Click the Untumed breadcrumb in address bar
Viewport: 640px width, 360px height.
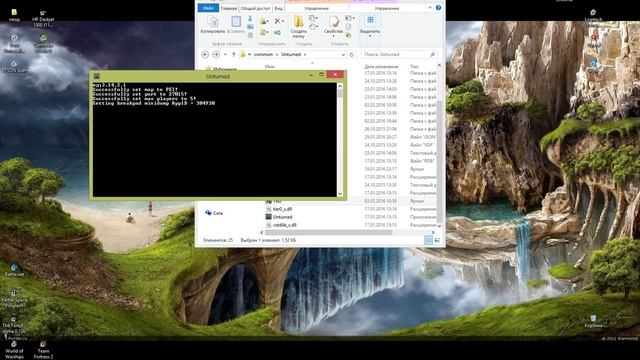click(x=291, y=54)
